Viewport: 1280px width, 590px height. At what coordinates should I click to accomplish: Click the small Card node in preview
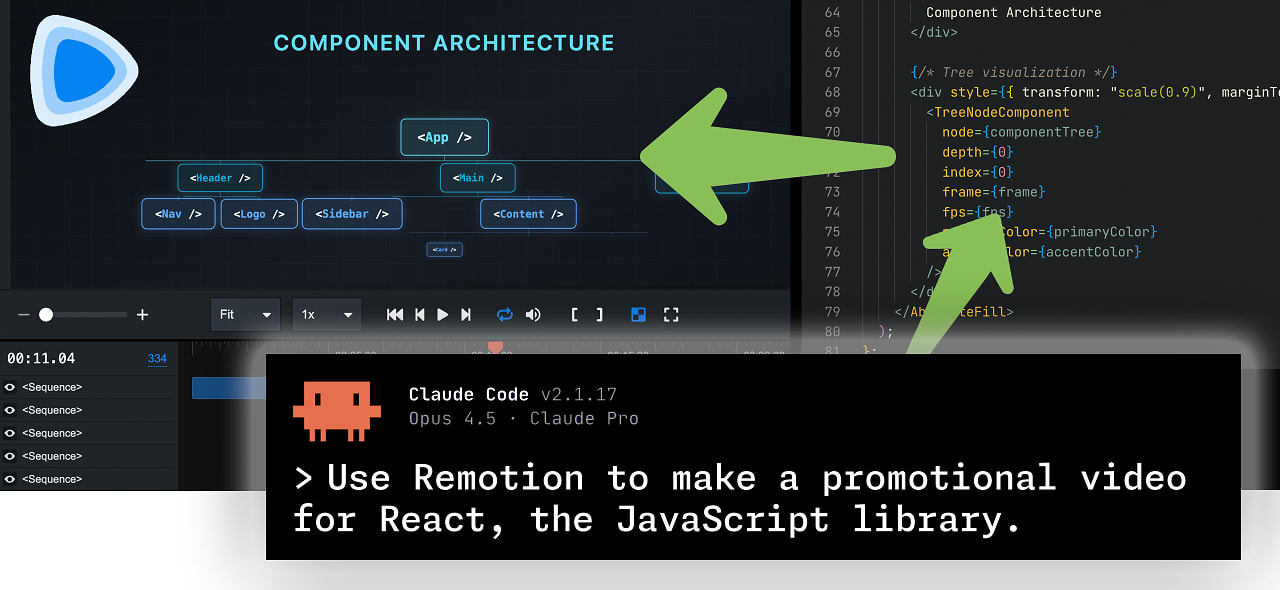[x=444, y=250]
